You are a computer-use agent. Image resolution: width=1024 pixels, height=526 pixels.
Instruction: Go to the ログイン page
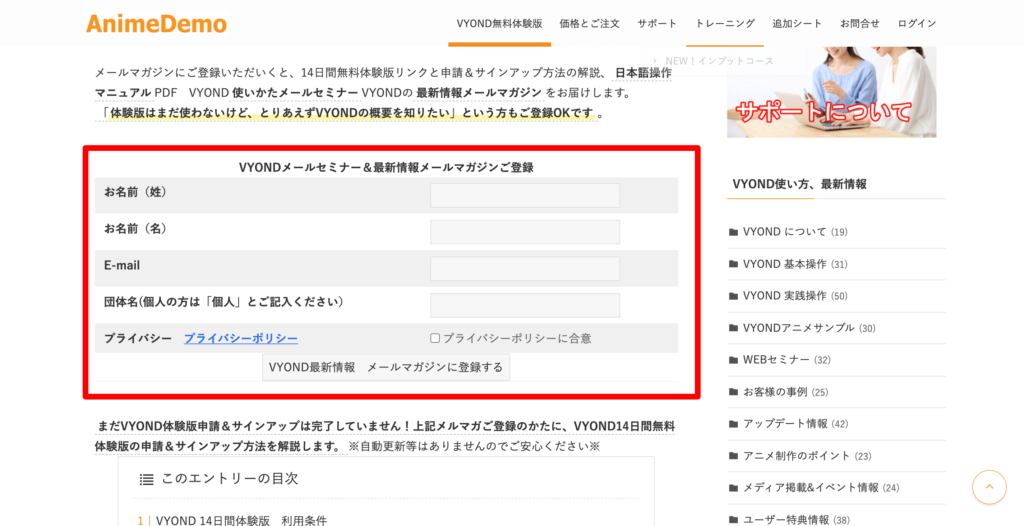click(917, 24)
